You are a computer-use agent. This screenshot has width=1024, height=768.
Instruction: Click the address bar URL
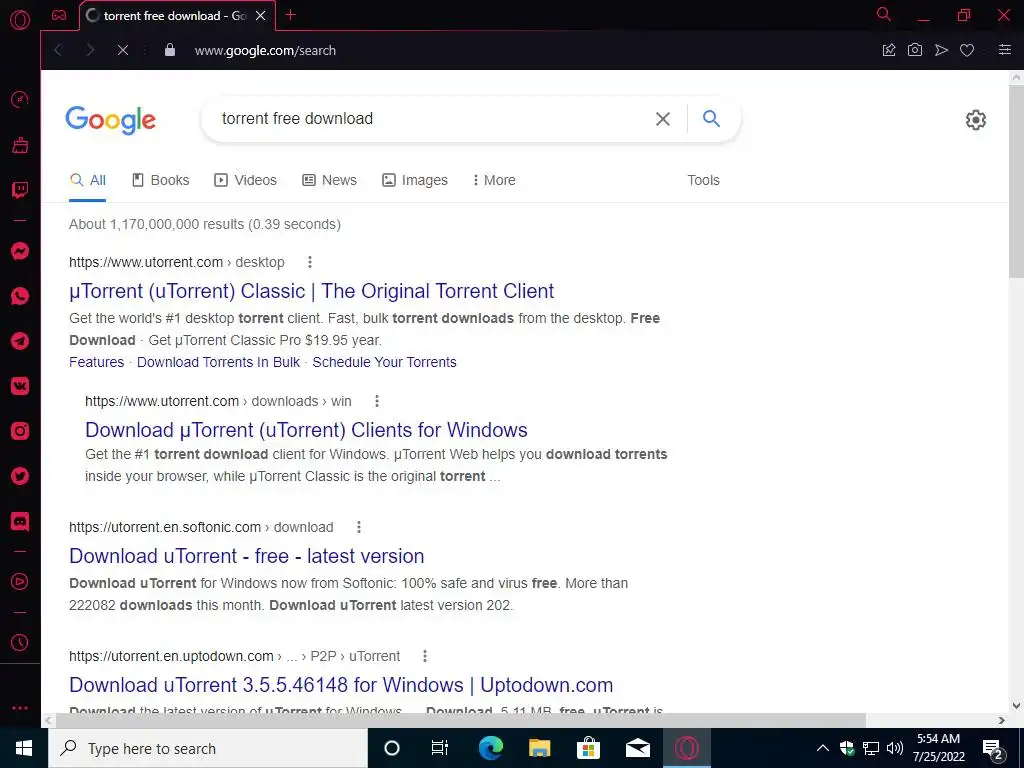[x=265, y=50]
